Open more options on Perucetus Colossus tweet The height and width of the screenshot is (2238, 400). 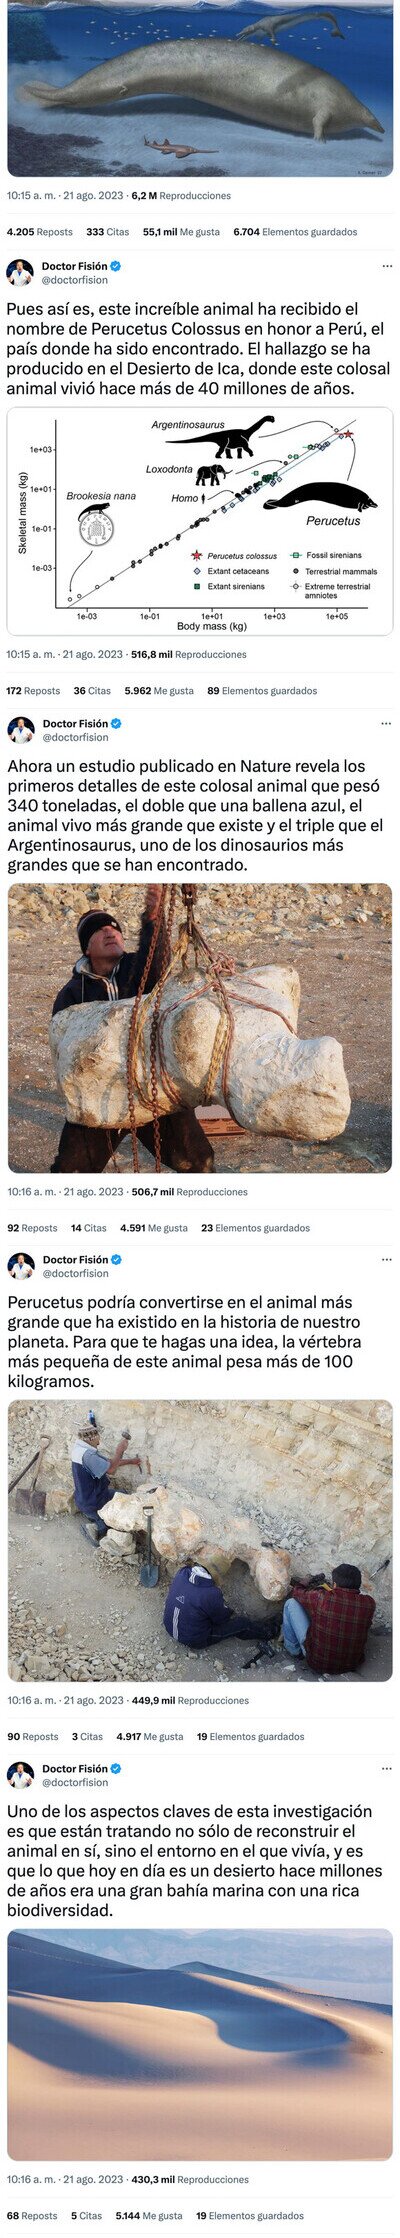[x=387, y=266]
